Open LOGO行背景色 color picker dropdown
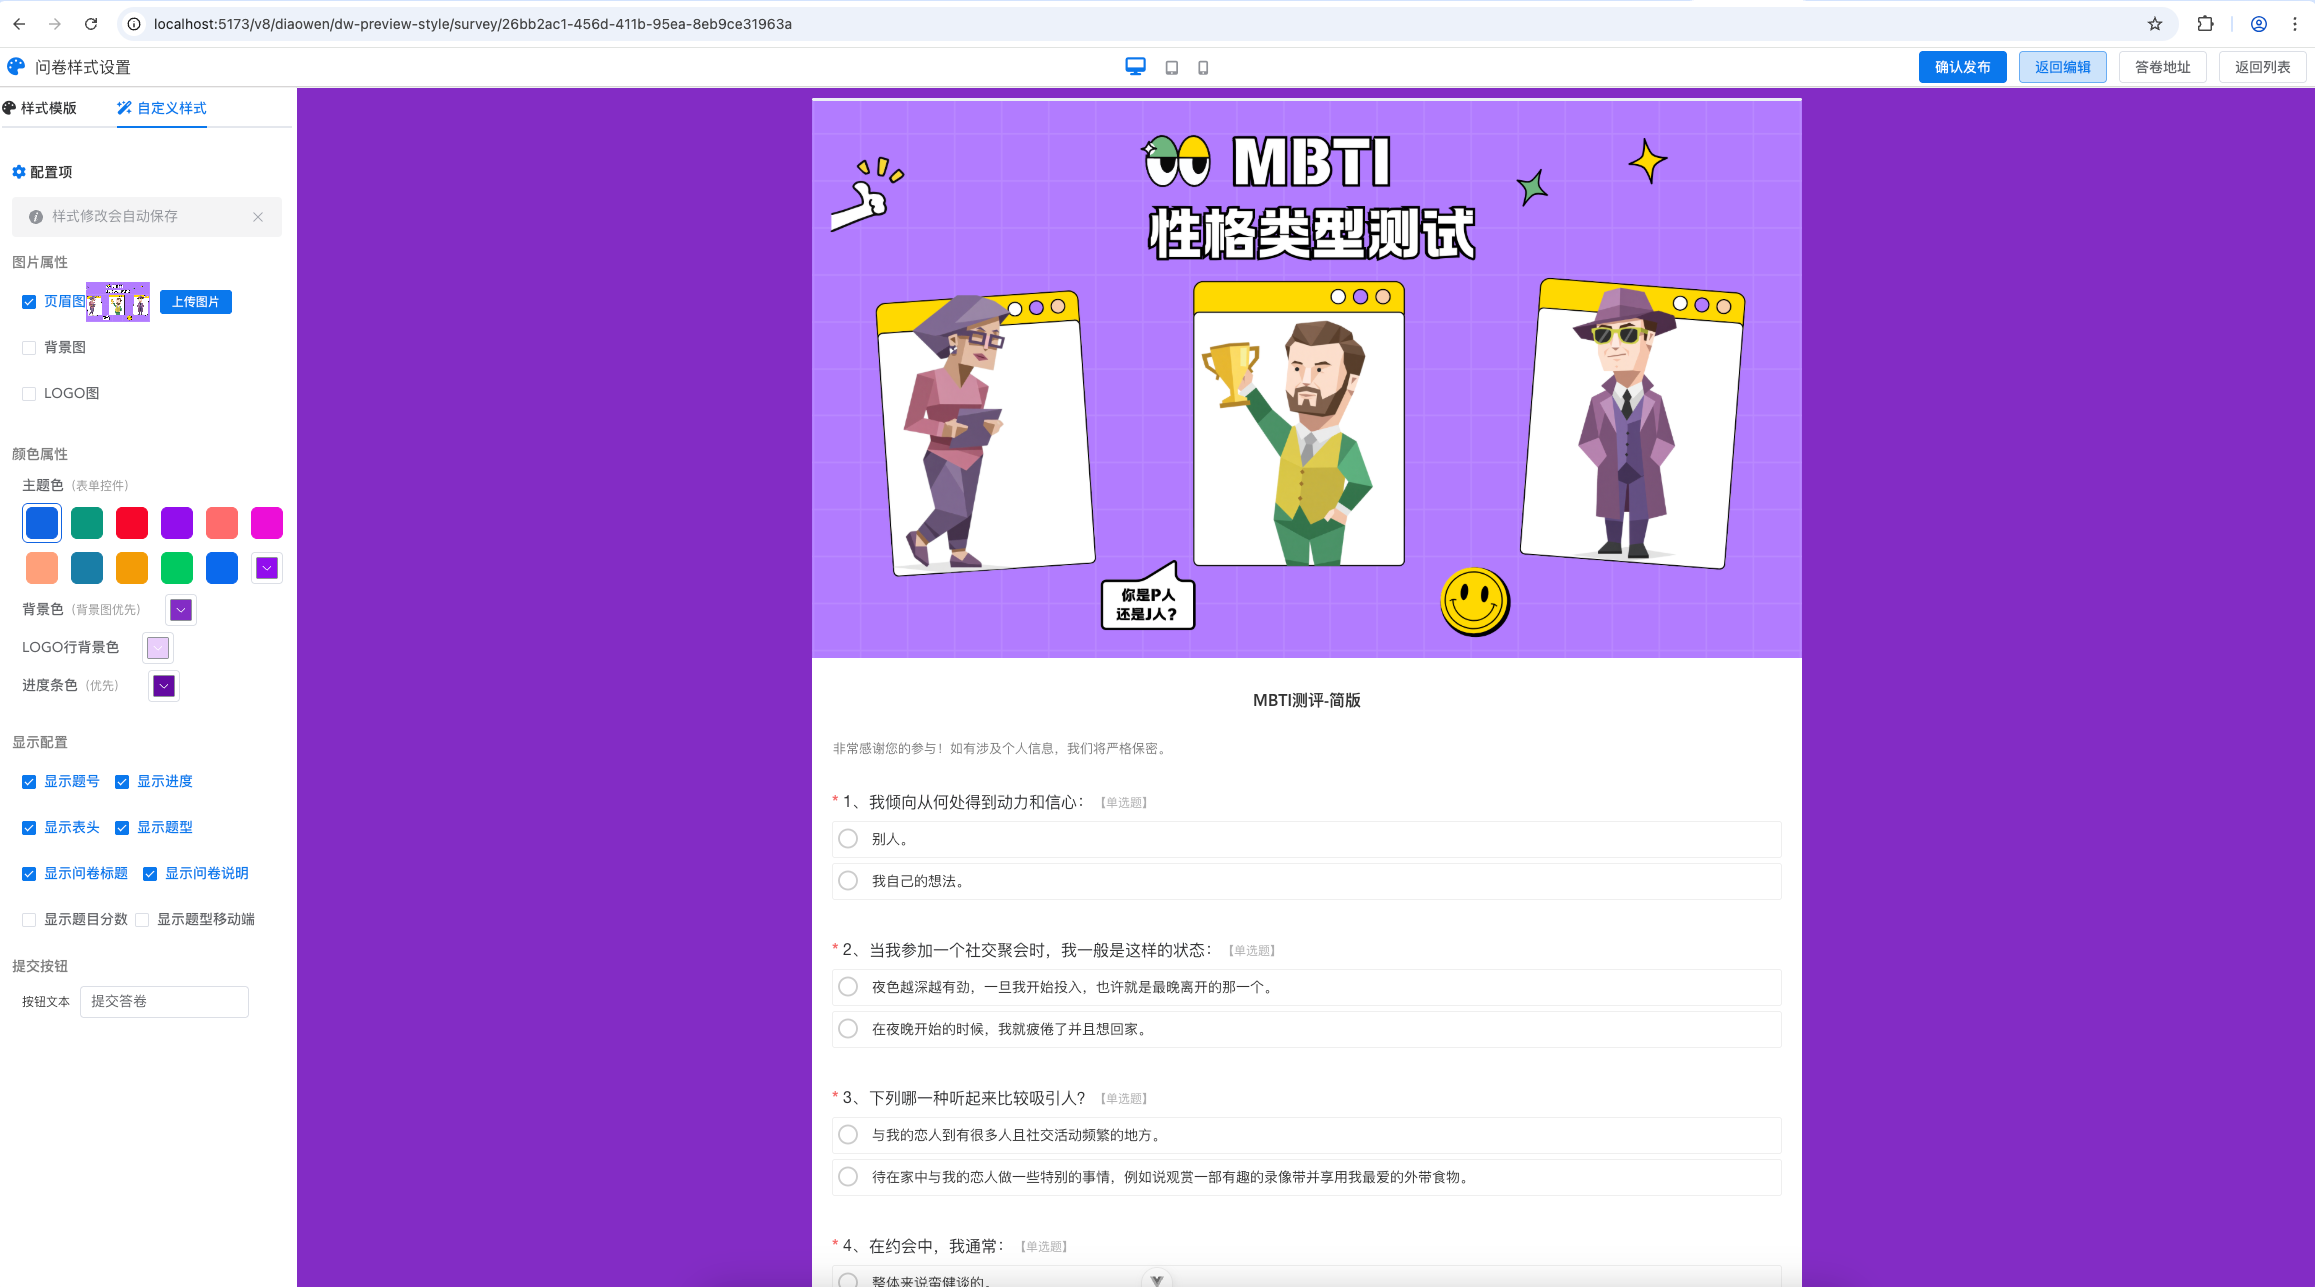 pos(158,648)
